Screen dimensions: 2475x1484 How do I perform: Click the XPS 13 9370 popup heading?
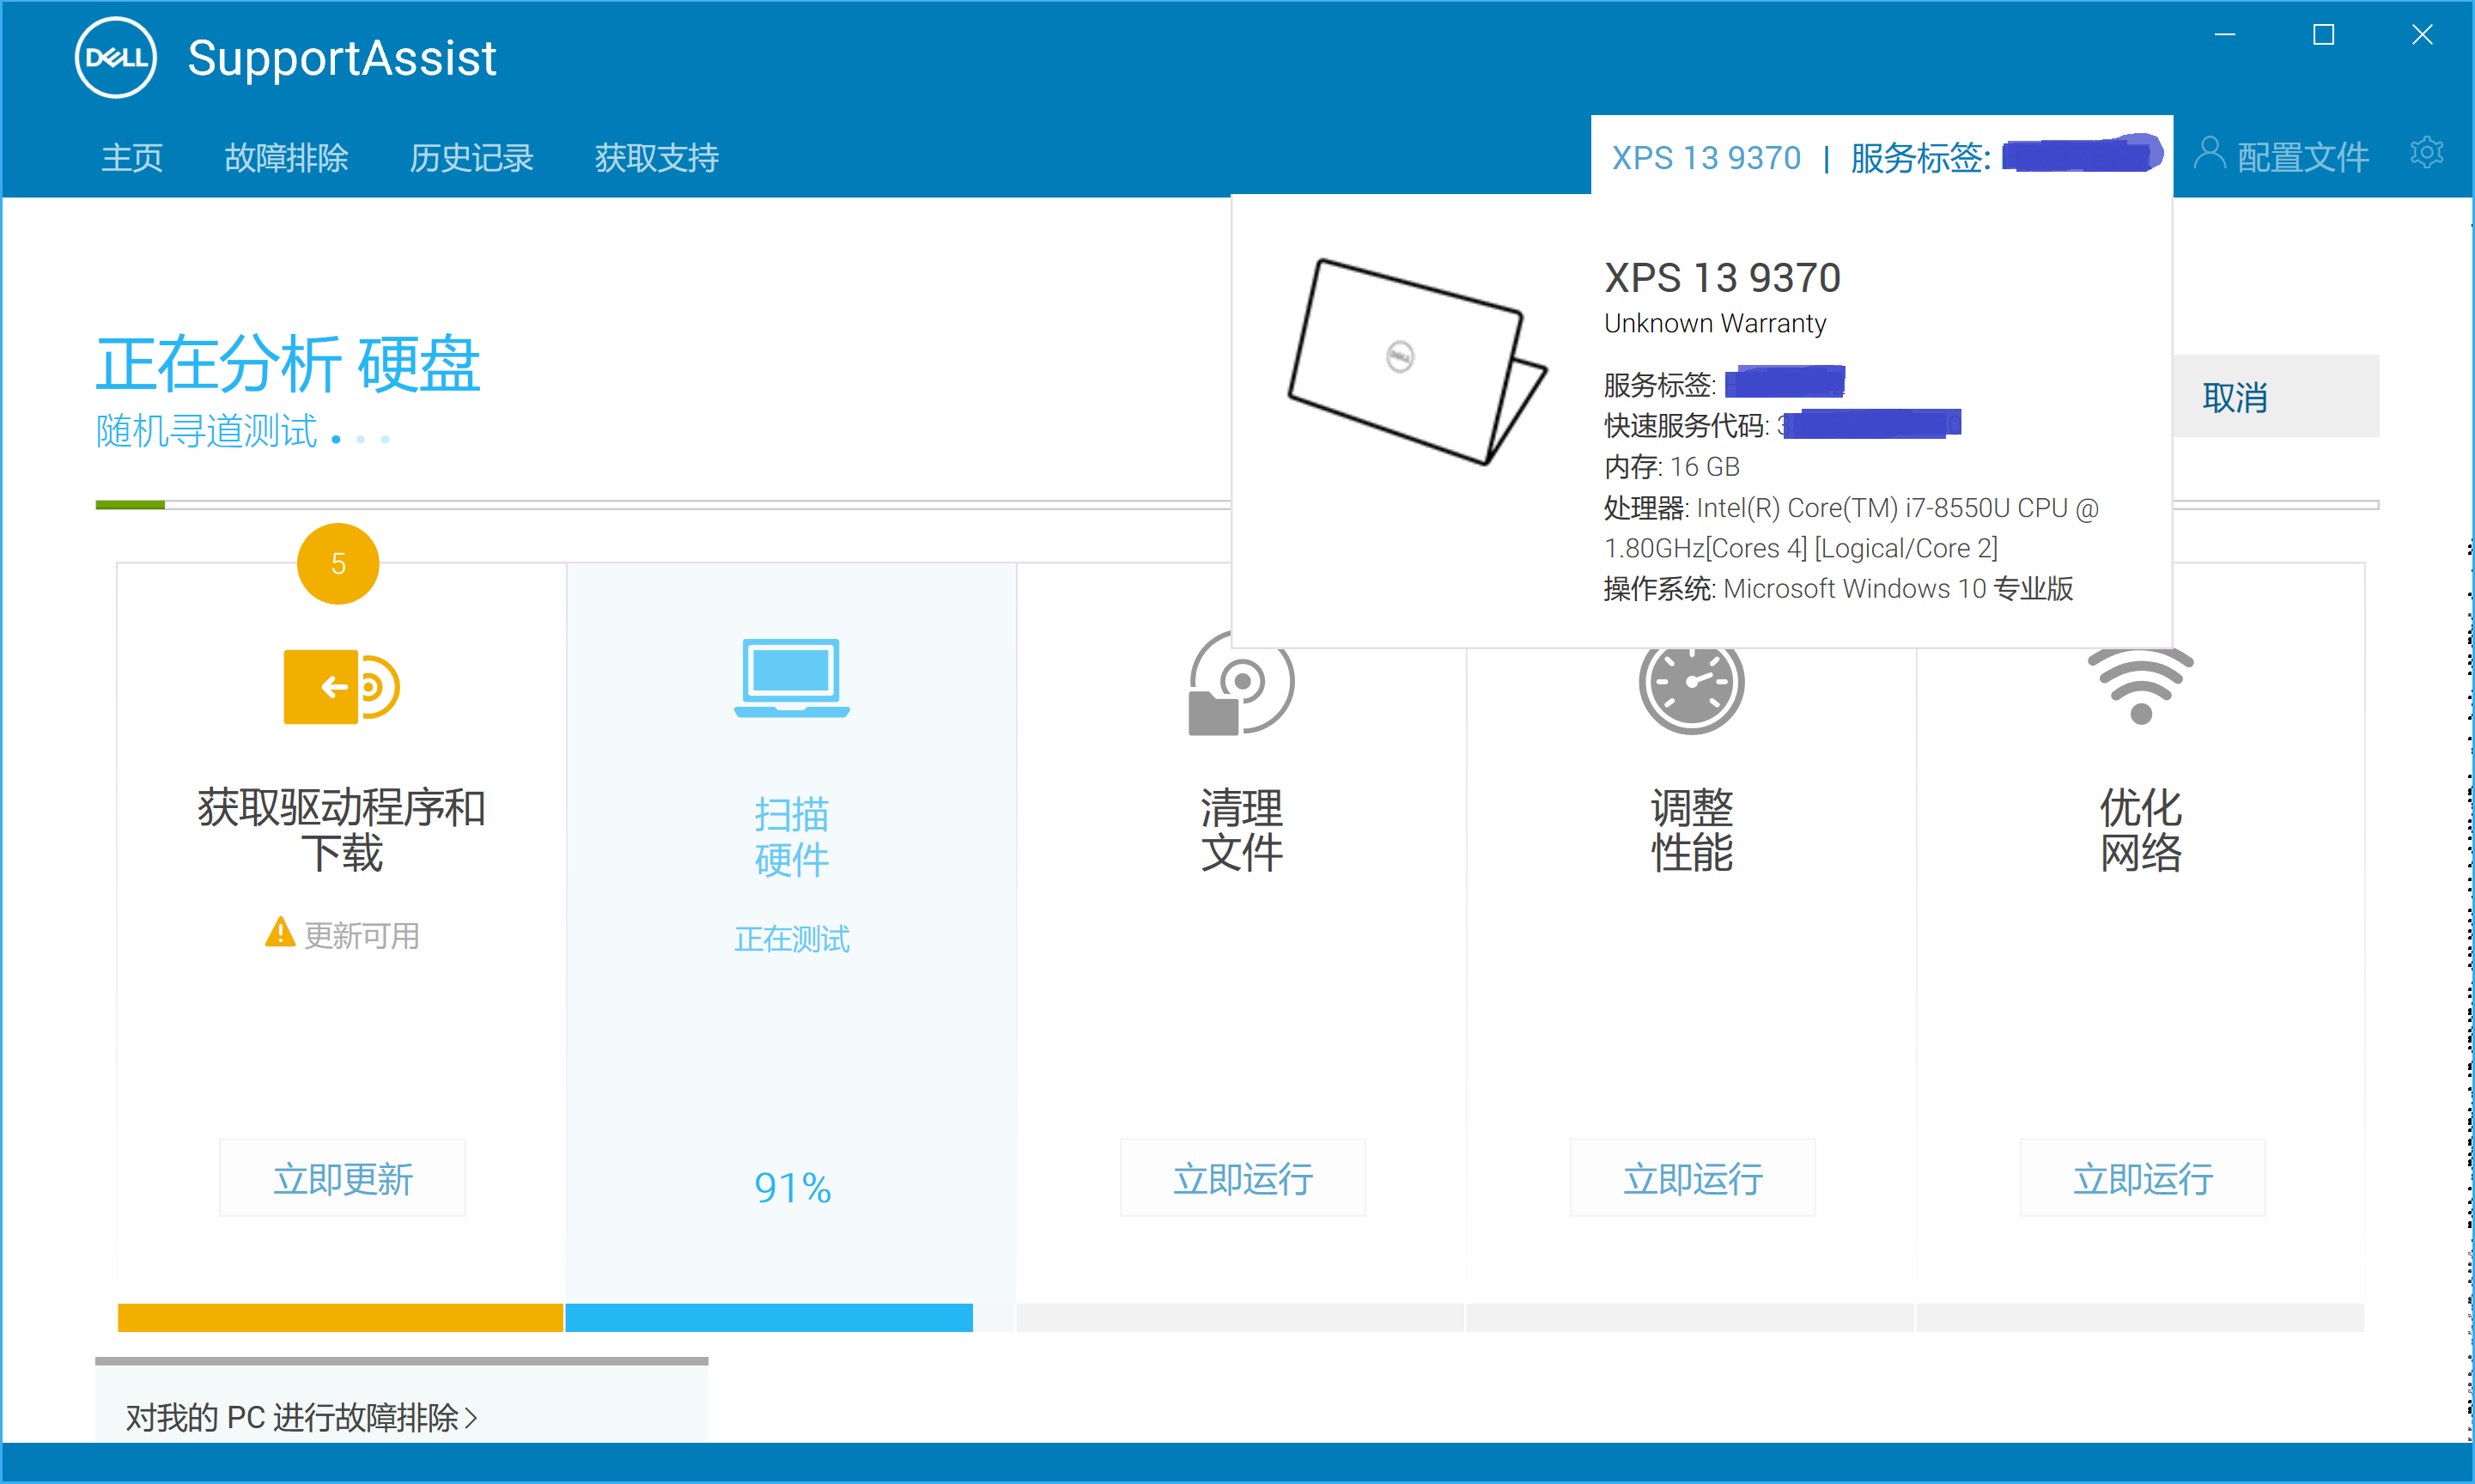1722,277
